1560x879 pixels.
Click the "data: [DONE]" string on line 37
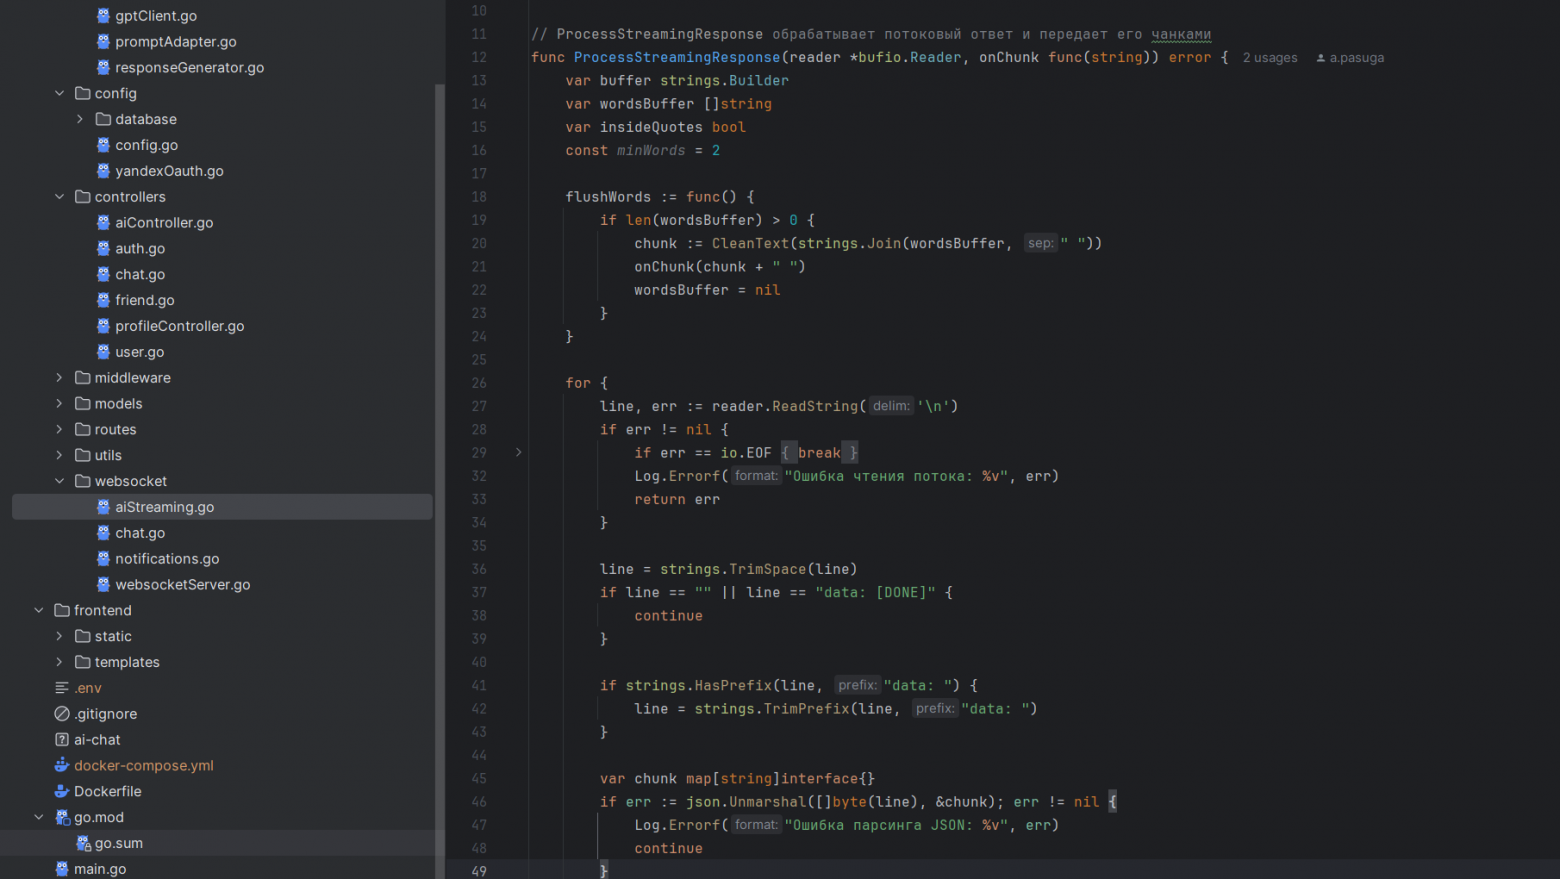(875, 593)
